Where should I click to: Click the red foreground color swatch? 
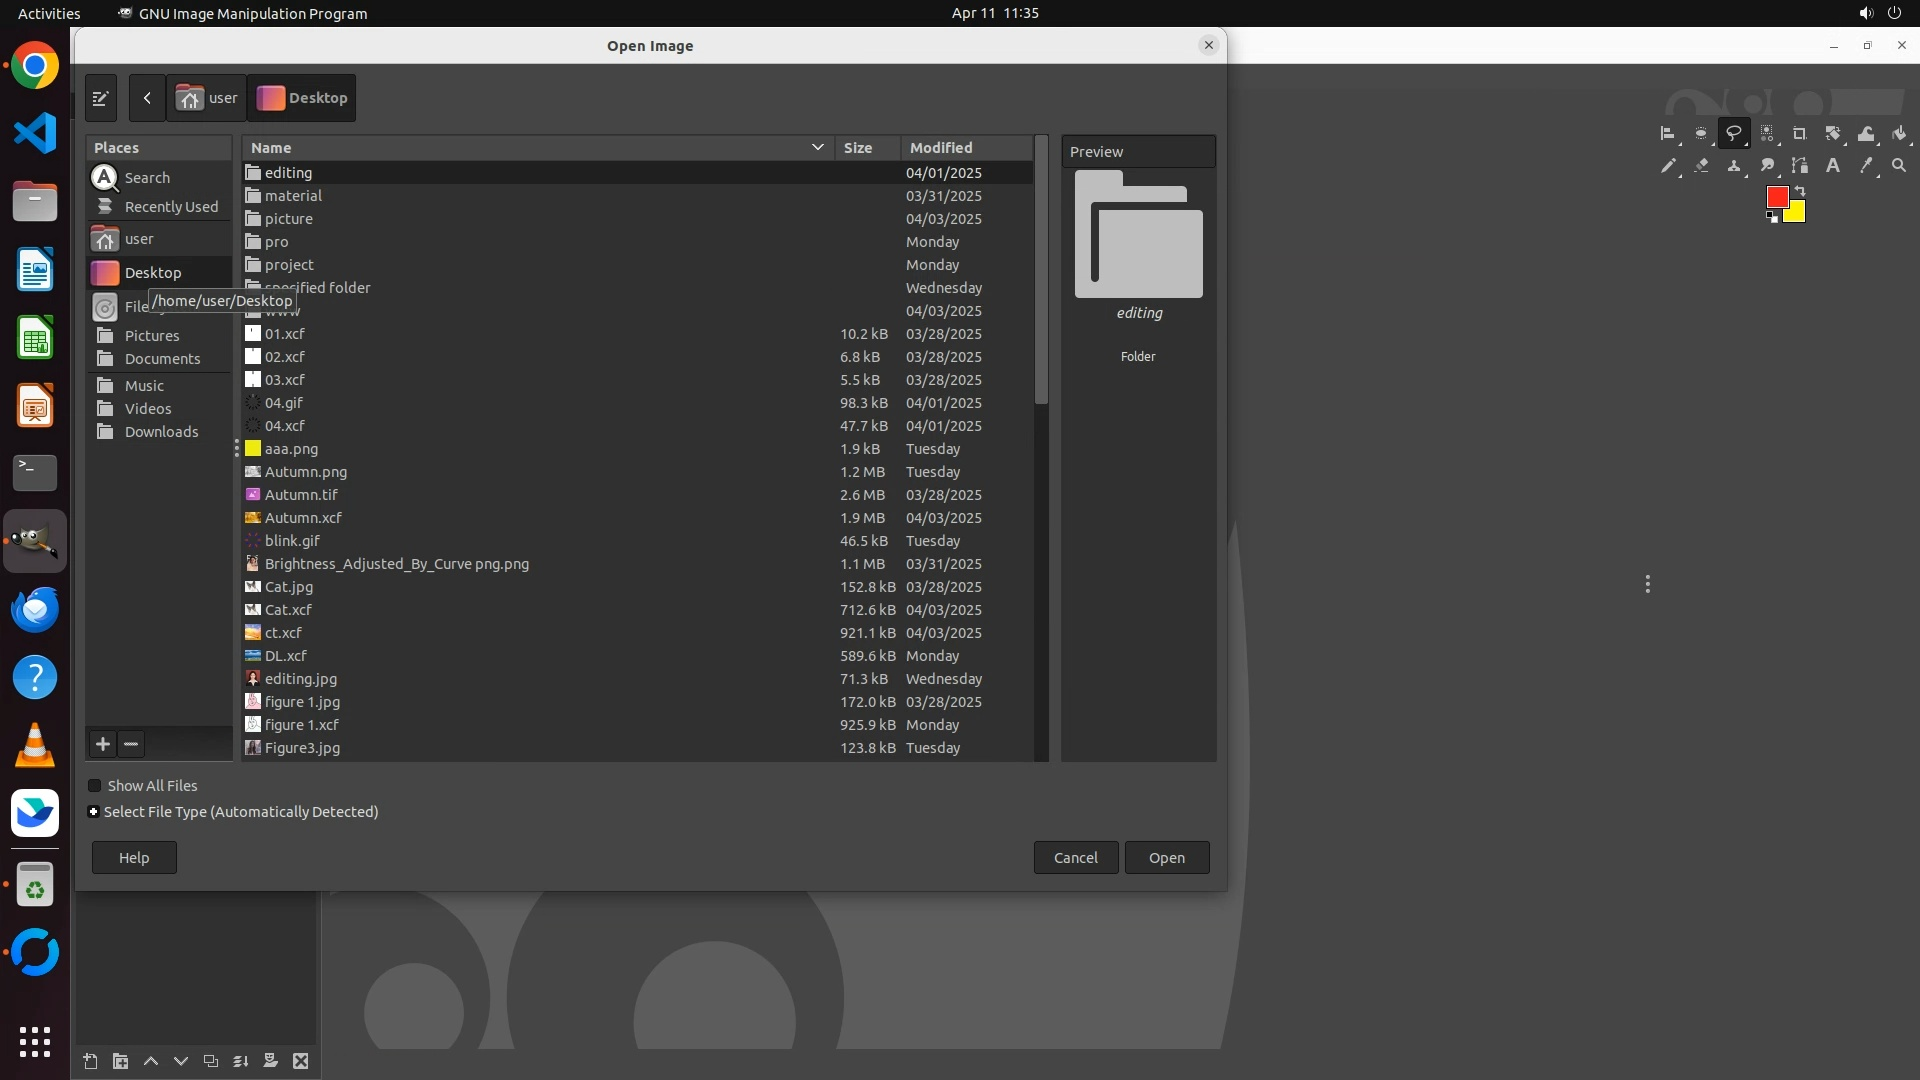click(x=1776, y=197)
